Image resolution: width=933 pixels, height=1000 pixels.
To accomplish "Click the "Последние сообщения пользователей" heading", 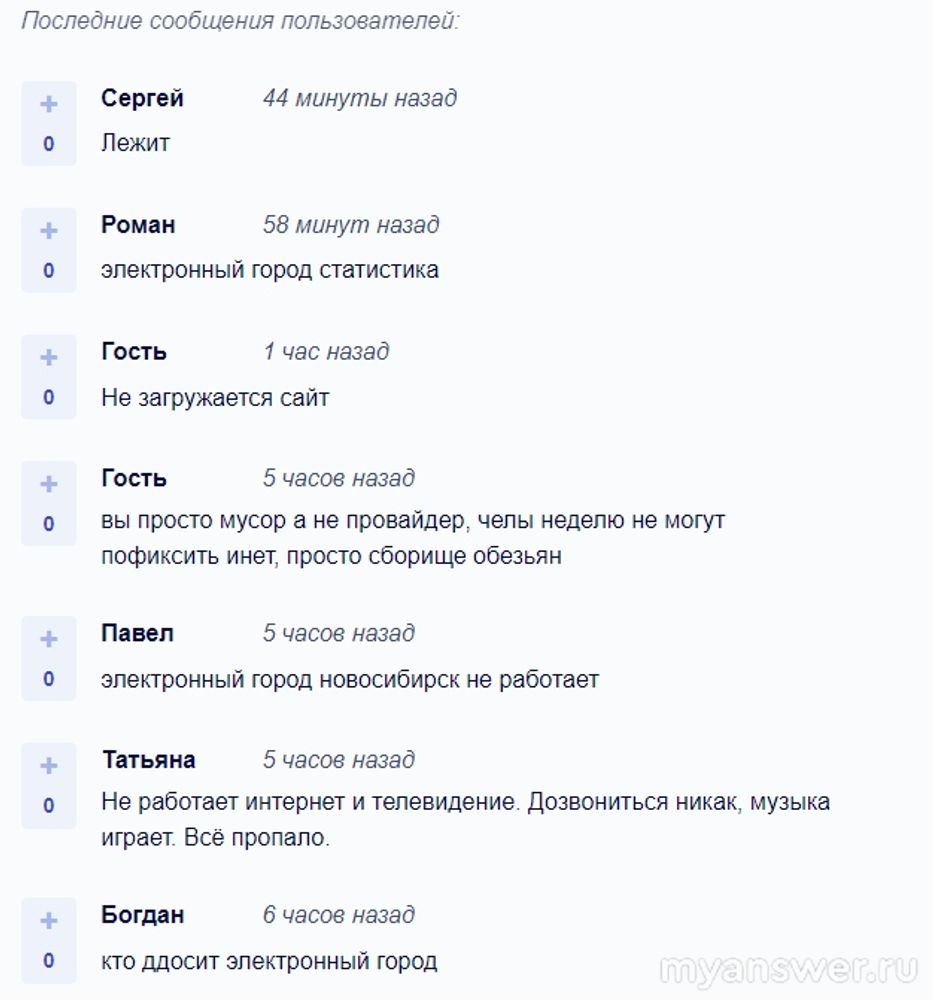I will coord(240,21).
